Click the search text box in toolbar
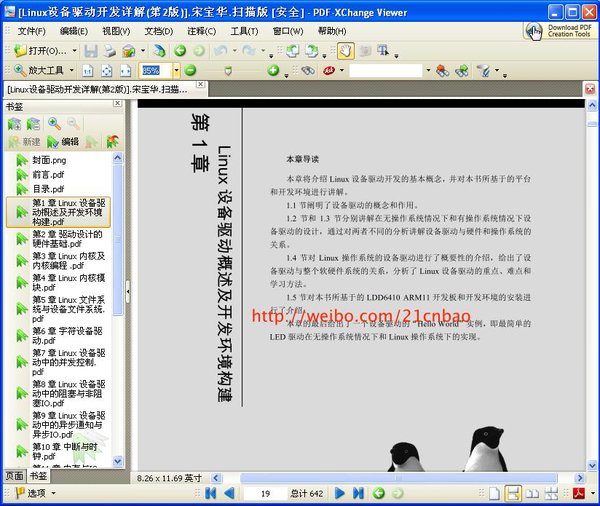600x506 pixels. click(x=386, y=70)
